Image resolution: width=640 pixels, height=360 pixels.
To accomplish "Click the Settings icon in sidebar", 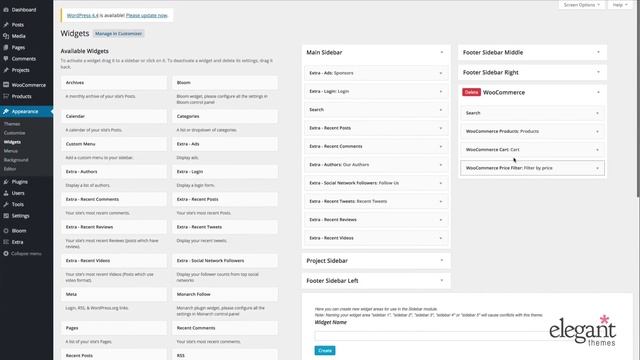I will click(6, 216).
